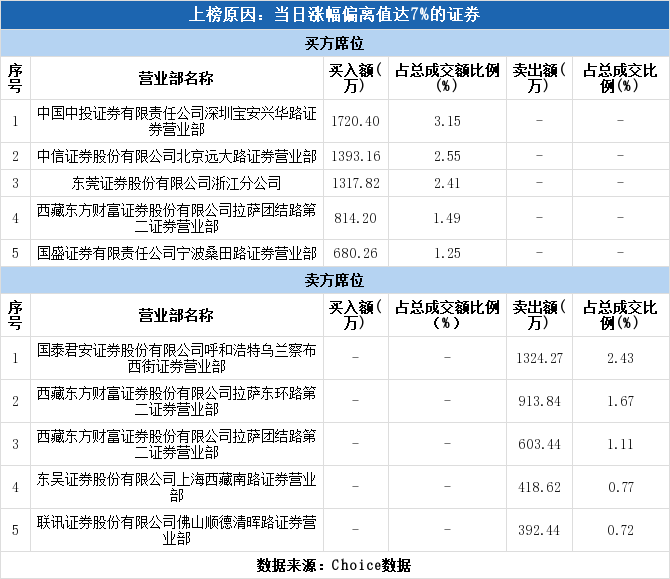Click sell amount 913.84
The width and height of the screenshot is (670, 579).
(x=539, y=401)
